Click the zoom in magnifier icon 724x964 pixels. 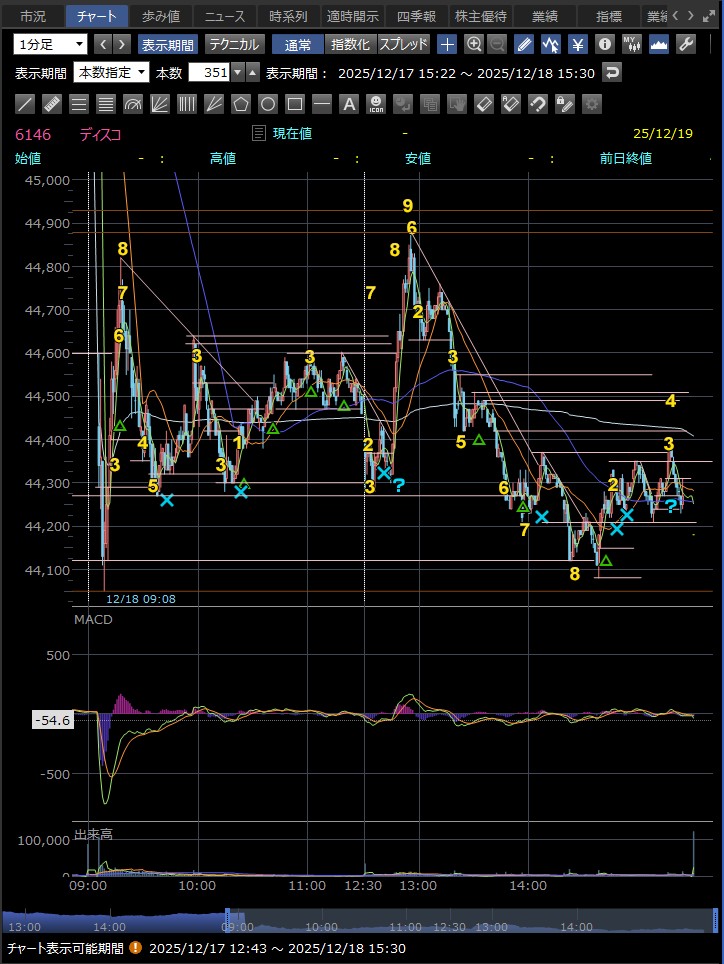point(474,44)
